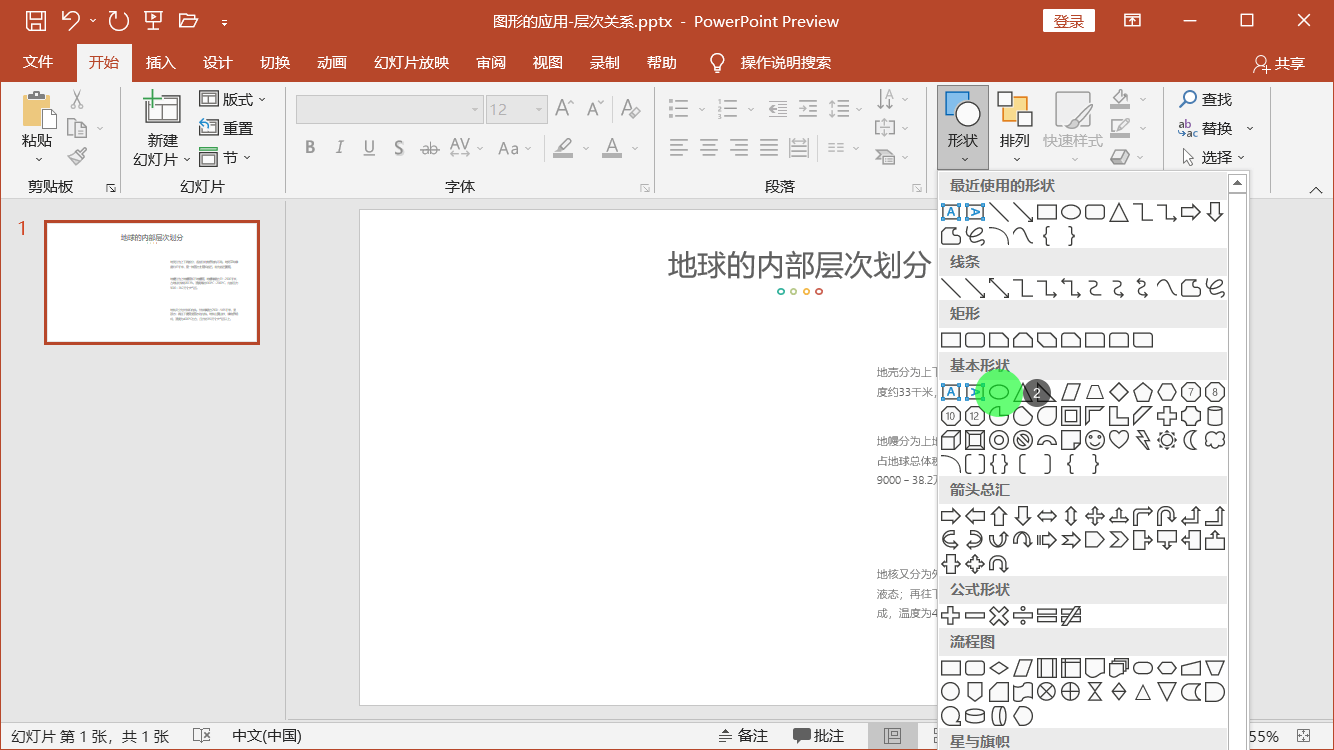Click 操作说明搜索 tell-me search box
This screenshot has height=750, width=1334.
tap(785, 62)
